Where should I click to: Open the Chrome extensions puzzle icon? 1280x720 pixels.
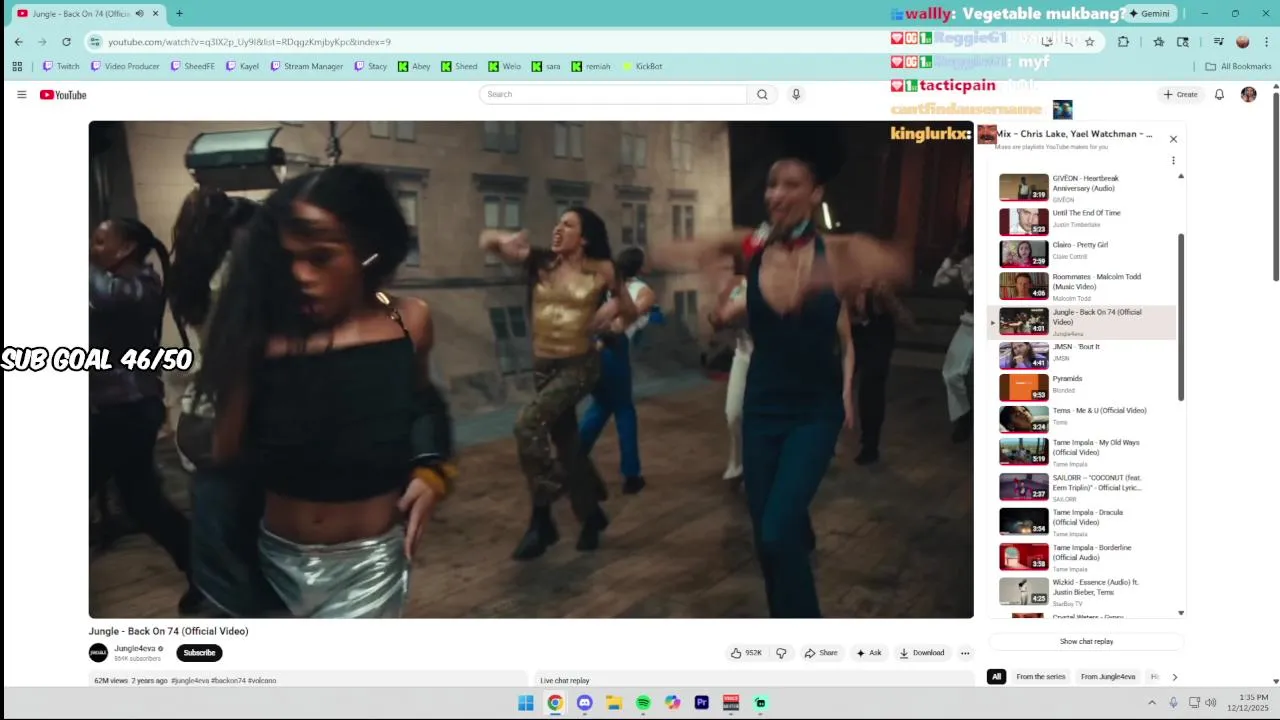pos(1123,42)
